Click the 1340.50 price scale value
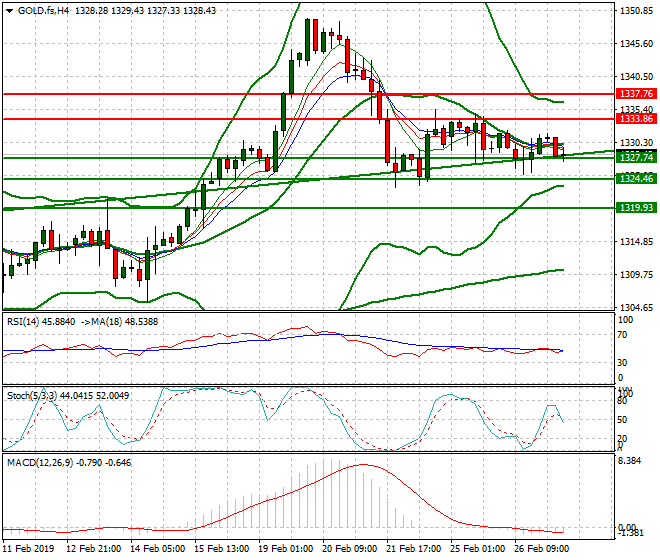The width and height of the screenshot is (660, 560). [637, 77]
